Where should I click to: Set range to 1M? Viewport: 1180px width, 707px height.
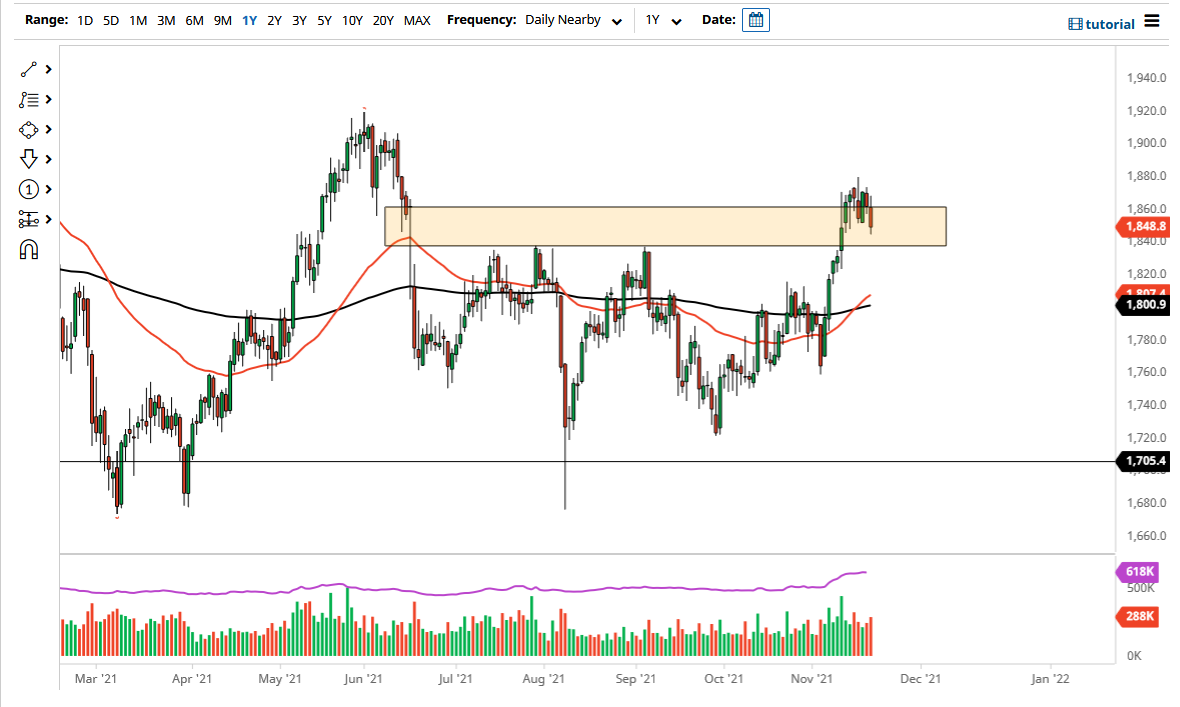[138, 20]
